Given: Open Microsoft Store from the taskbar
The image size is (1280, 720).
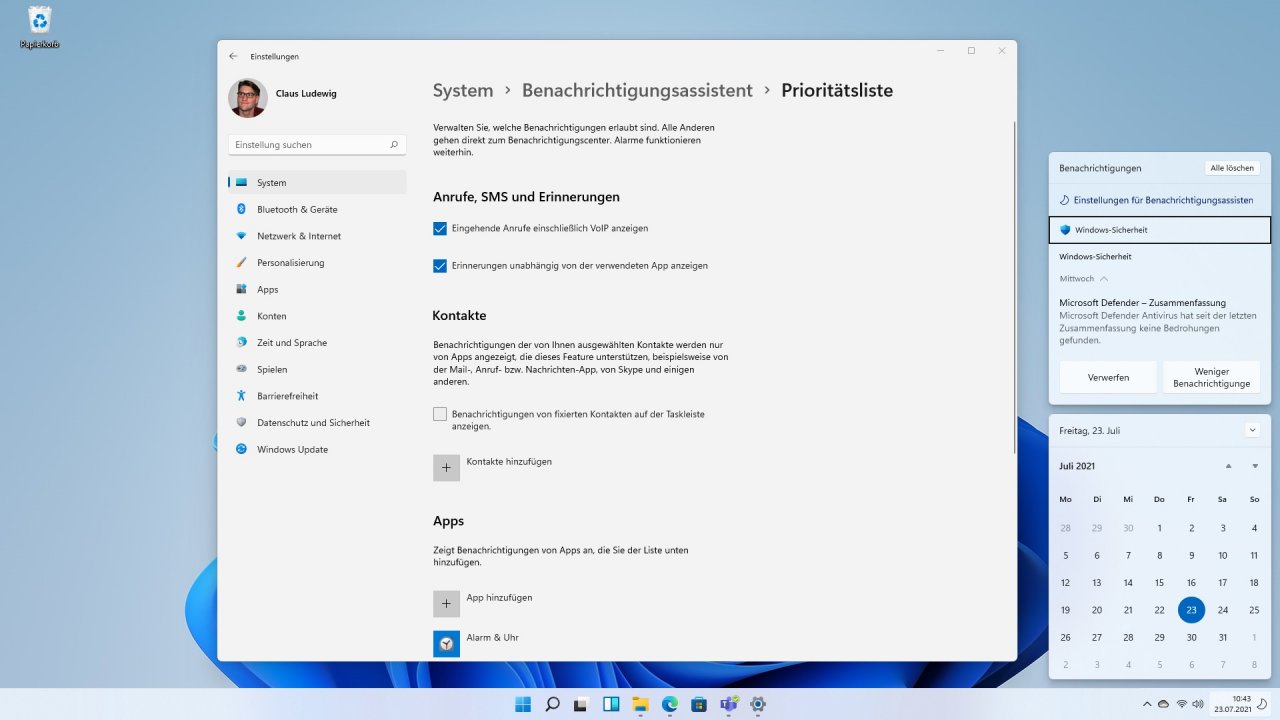Looking at the screenshot, I should click(699, 704).
